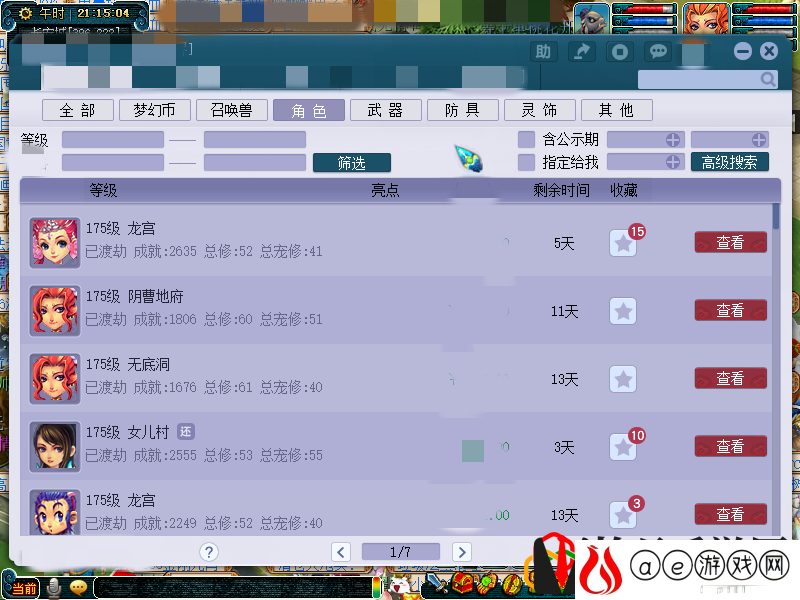The image size is (800, 600).
Task: Click the 筛选 filter button
Action: (352, 163)
